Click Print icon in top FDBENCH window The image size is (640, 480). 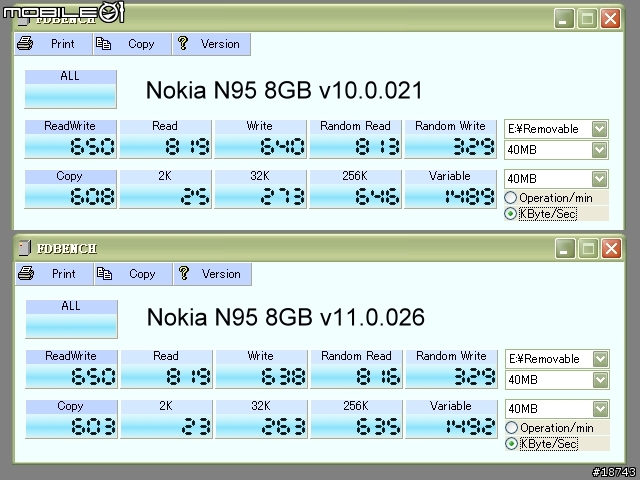click(x=25, y=43)
